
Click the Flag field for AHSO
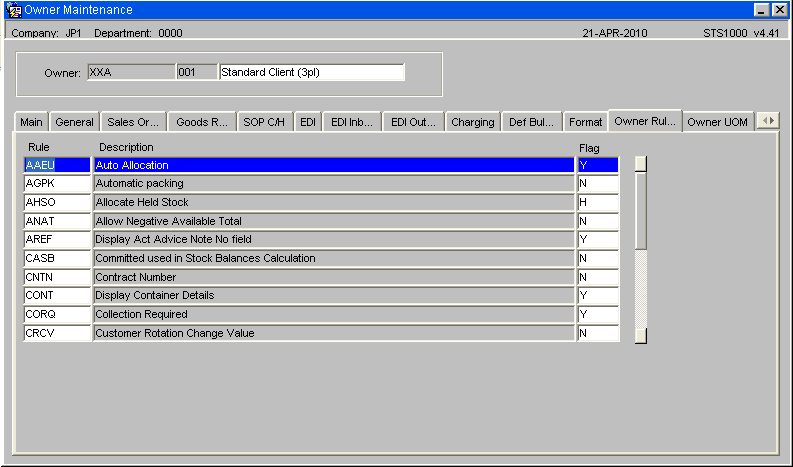click(x=598, y=202)
